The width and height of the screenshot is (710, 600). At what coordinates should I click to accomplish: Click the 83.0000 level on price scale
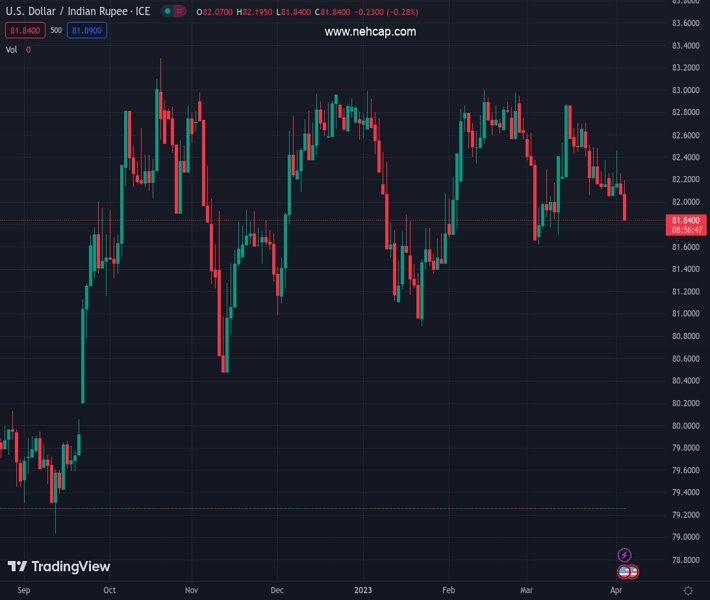coord(685,90)
